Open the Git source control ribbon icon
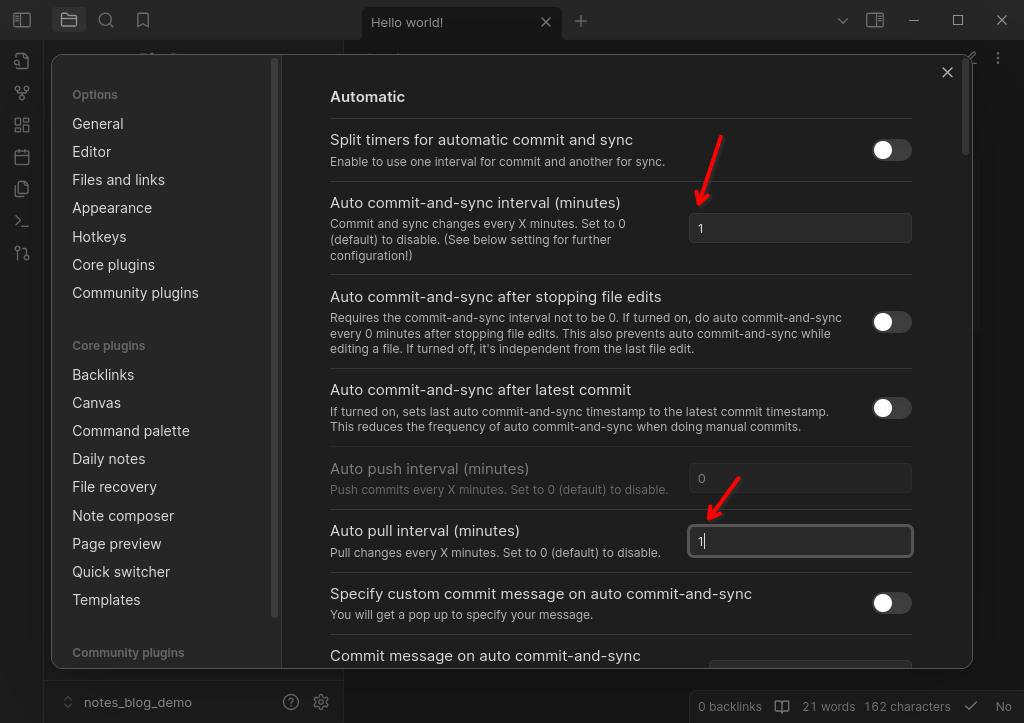The width and height of the screenshot is (1024, 723). (22, 253)
